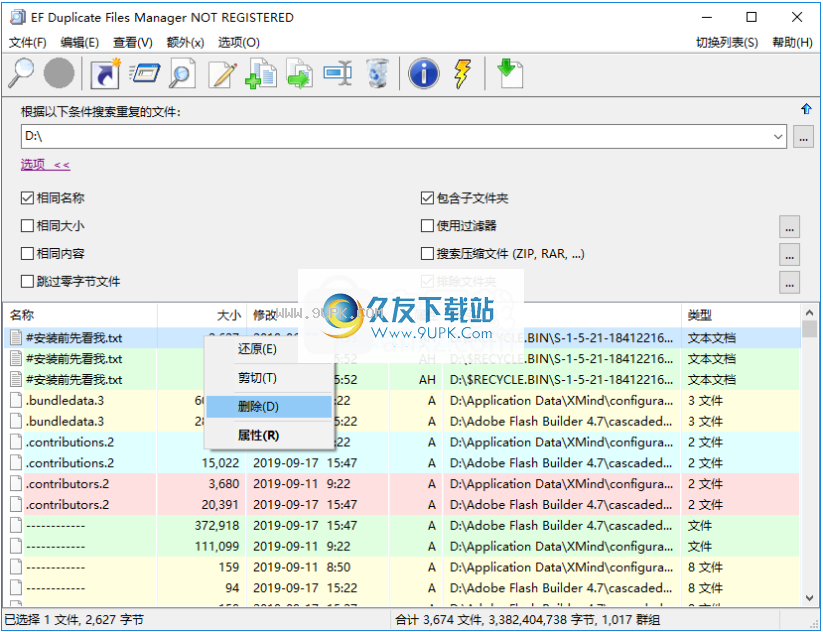Click the 类型 column header
Image resolution: width=823 pixels, height=632 pixels.
(741, 315)
